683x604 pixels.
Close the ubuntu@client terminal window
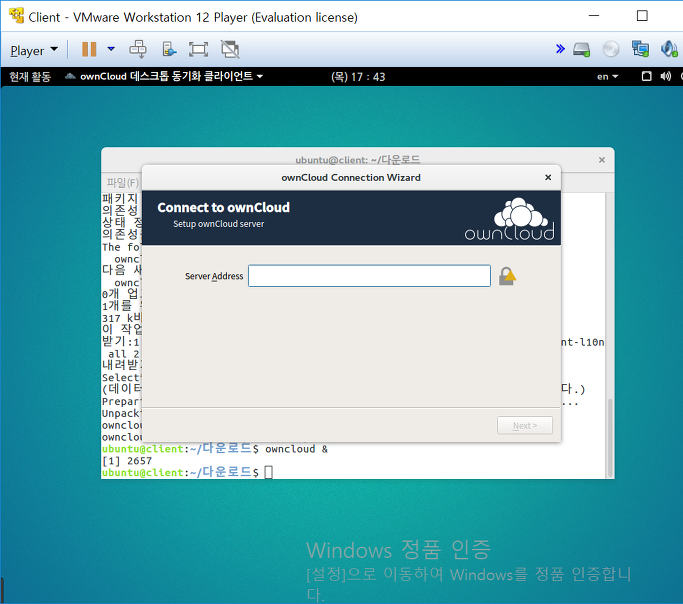click(x=602, y=160)
